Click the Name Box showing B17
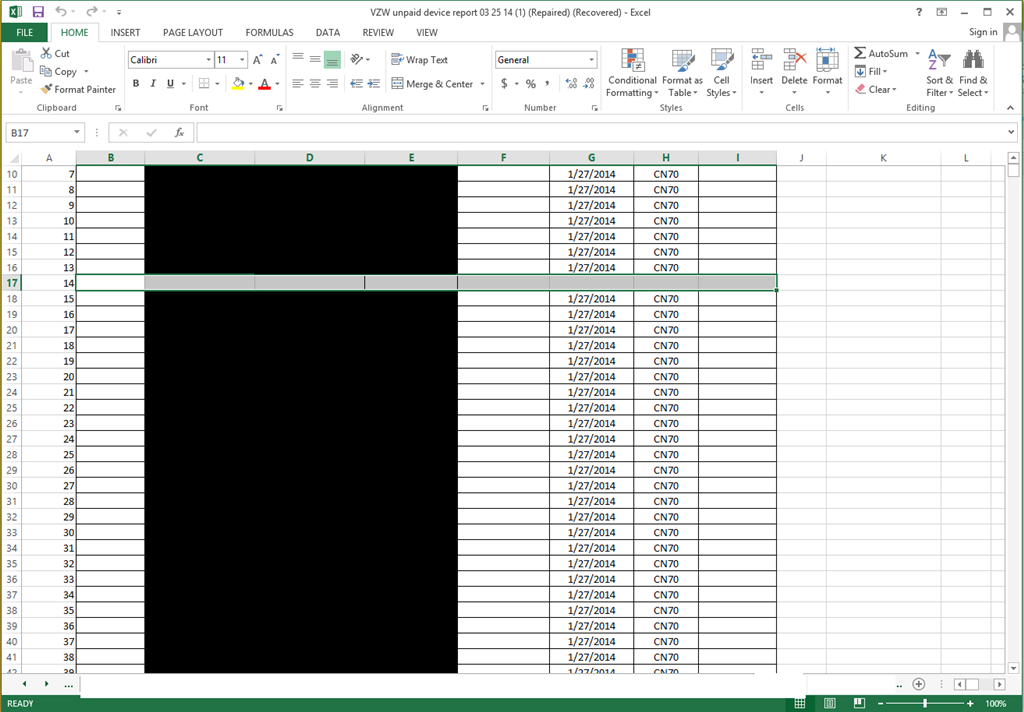 click(44, 133)
